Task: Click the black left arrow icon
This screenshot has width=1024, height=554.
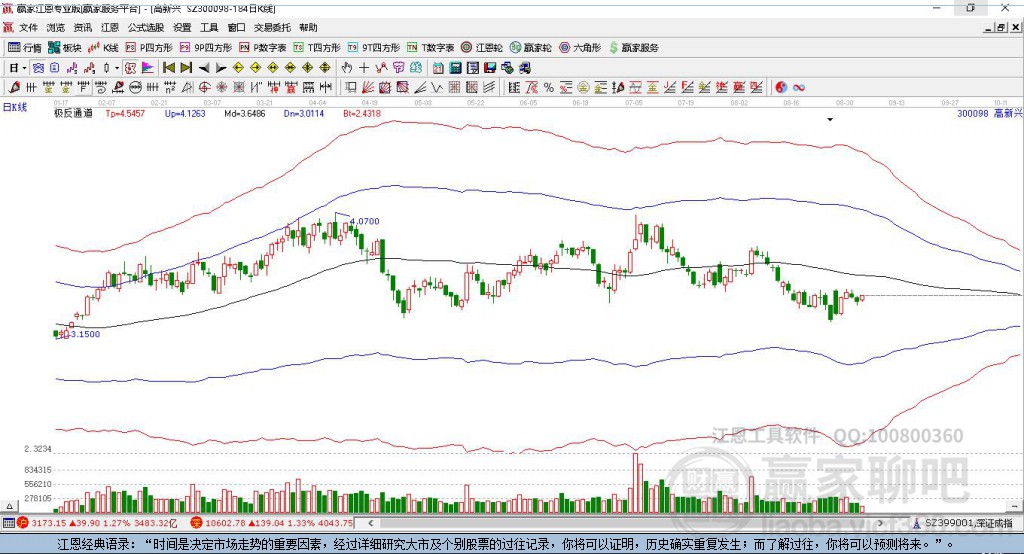Action: tap(204, 68)
